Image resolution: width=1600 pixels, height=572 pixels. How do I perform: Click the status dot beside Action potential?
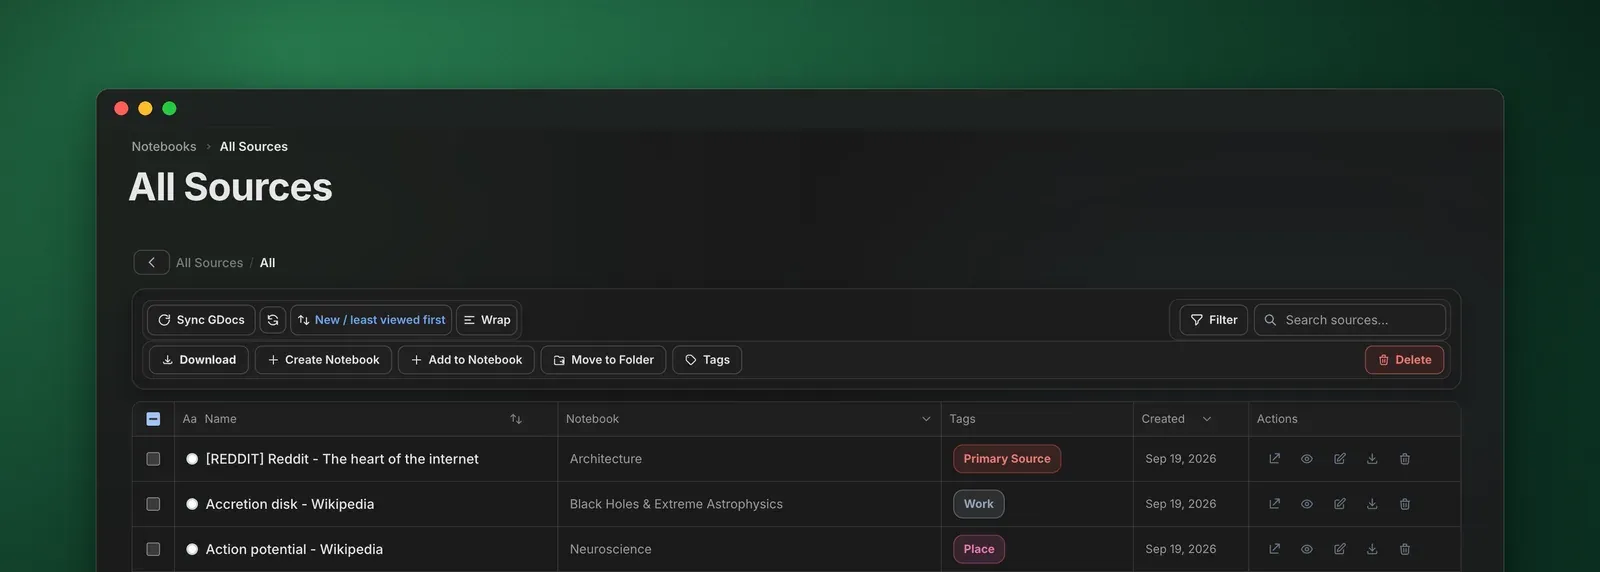point(192,549)
